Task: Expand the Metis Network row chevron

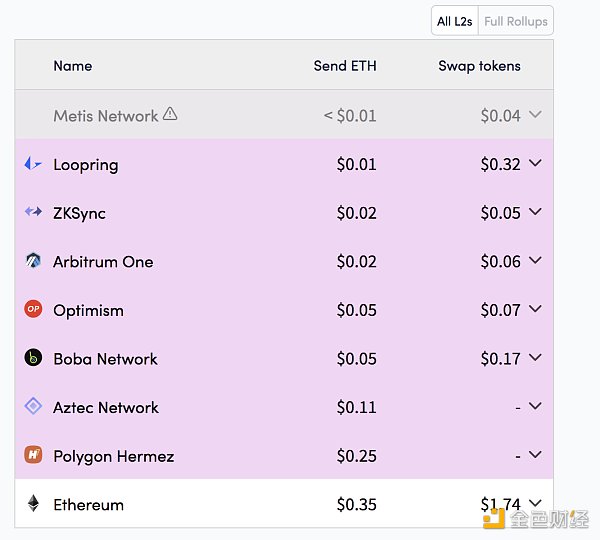Action: pos(535,115)
